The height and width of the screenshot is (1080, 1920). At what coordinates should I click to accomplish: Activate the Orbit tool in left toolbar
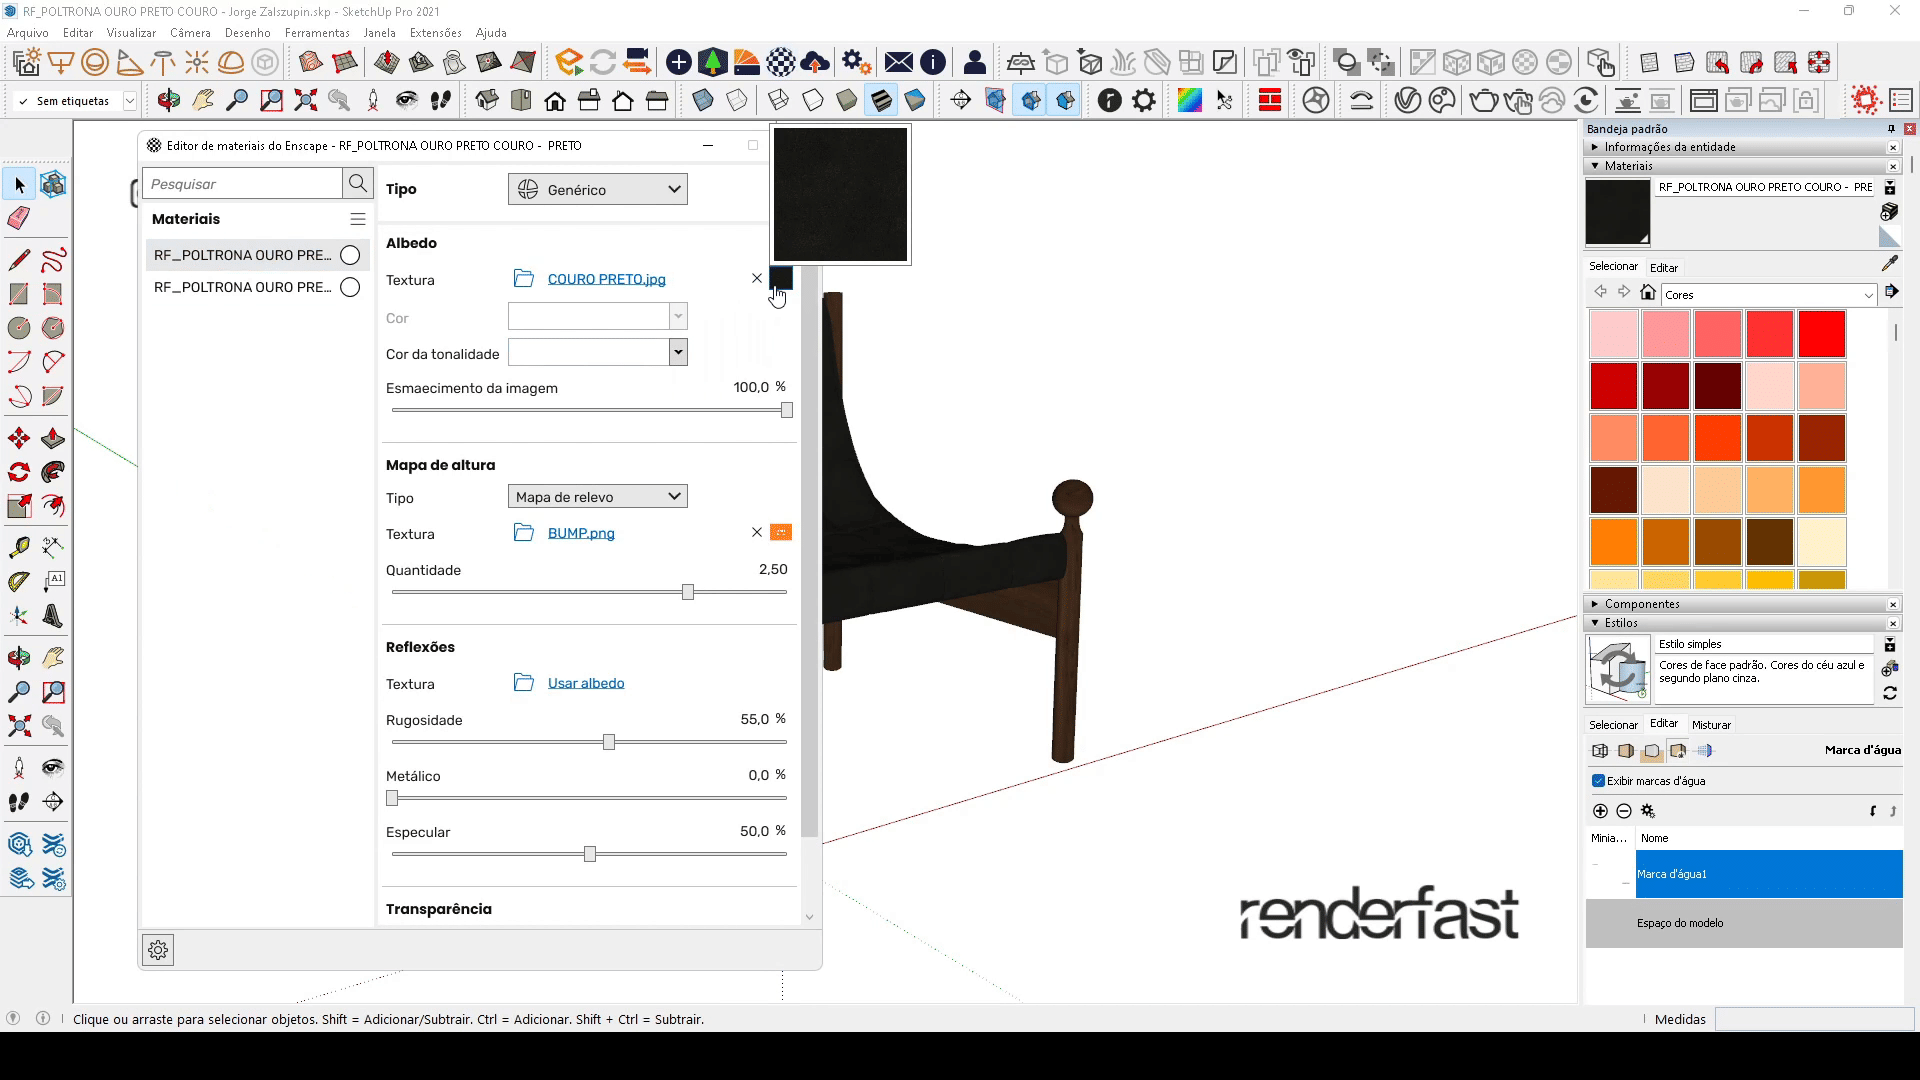(x=19, y=657)
